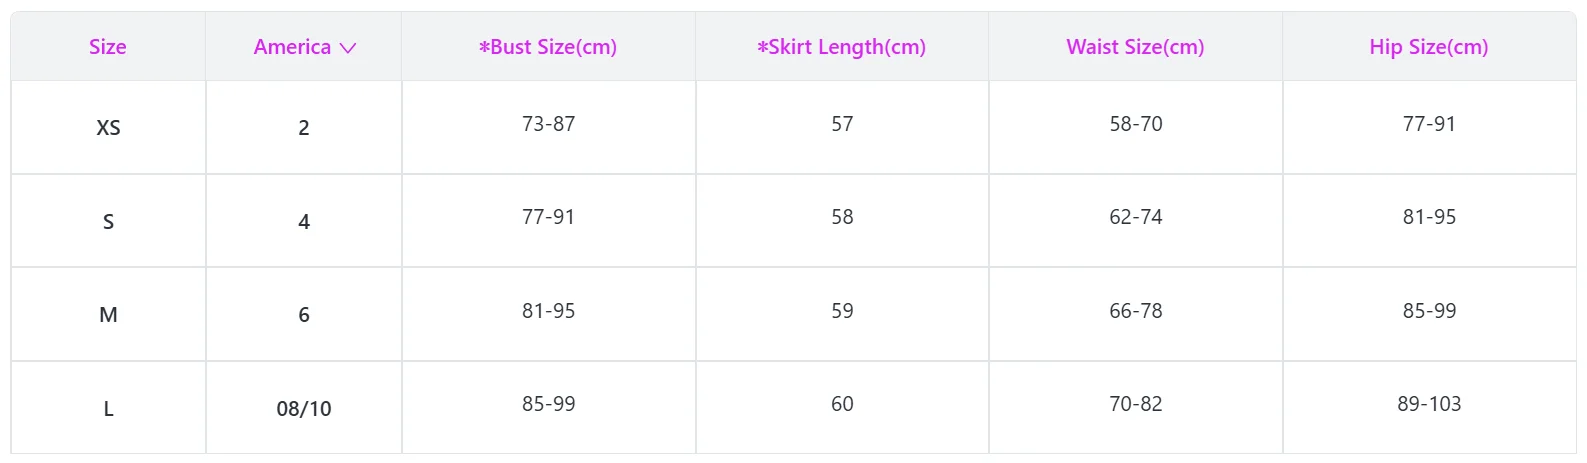1587x463 pixels.
Task: Click bust size 81-95 cell
Action: (x=548, y=311)
